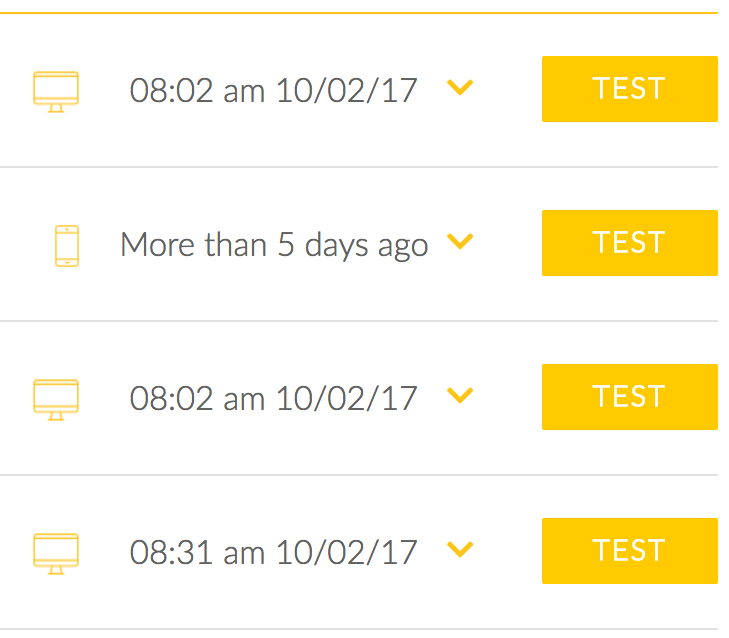The height and width of the screenshot is (638, 729).
Task: Tap the smartphone icon beside More than 5 days ago
Action: coord(67,246)
